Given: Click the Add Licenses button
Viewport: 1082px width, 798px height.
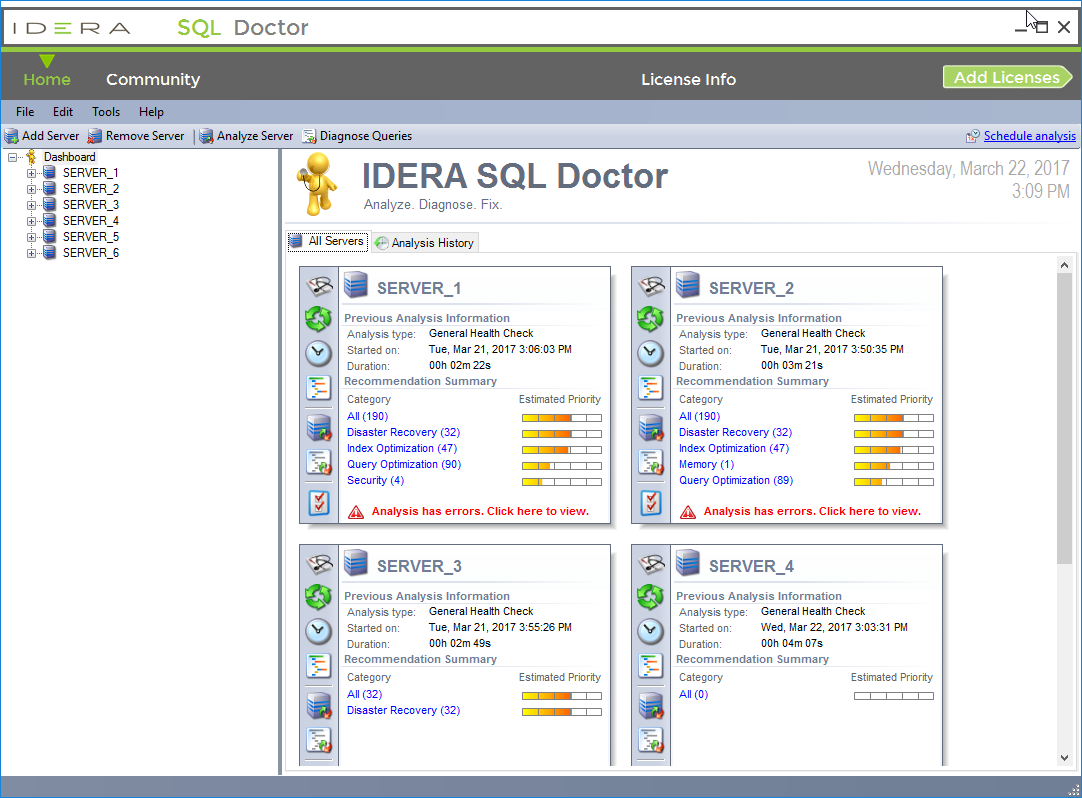Looking at the screenshot, I should 1006,78.
